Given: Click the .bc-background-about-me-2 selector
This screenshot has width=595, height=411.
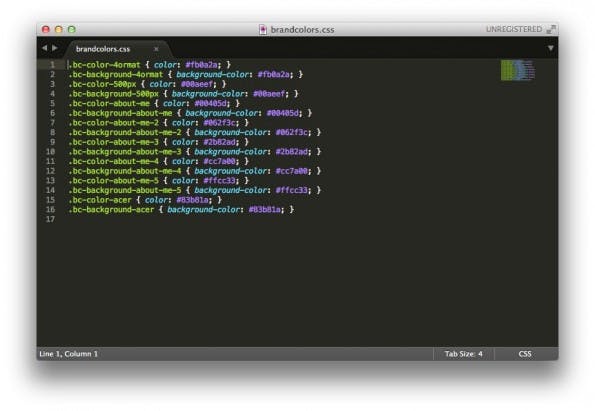Looking at the screenshot, I should click(x=125, y=132).
